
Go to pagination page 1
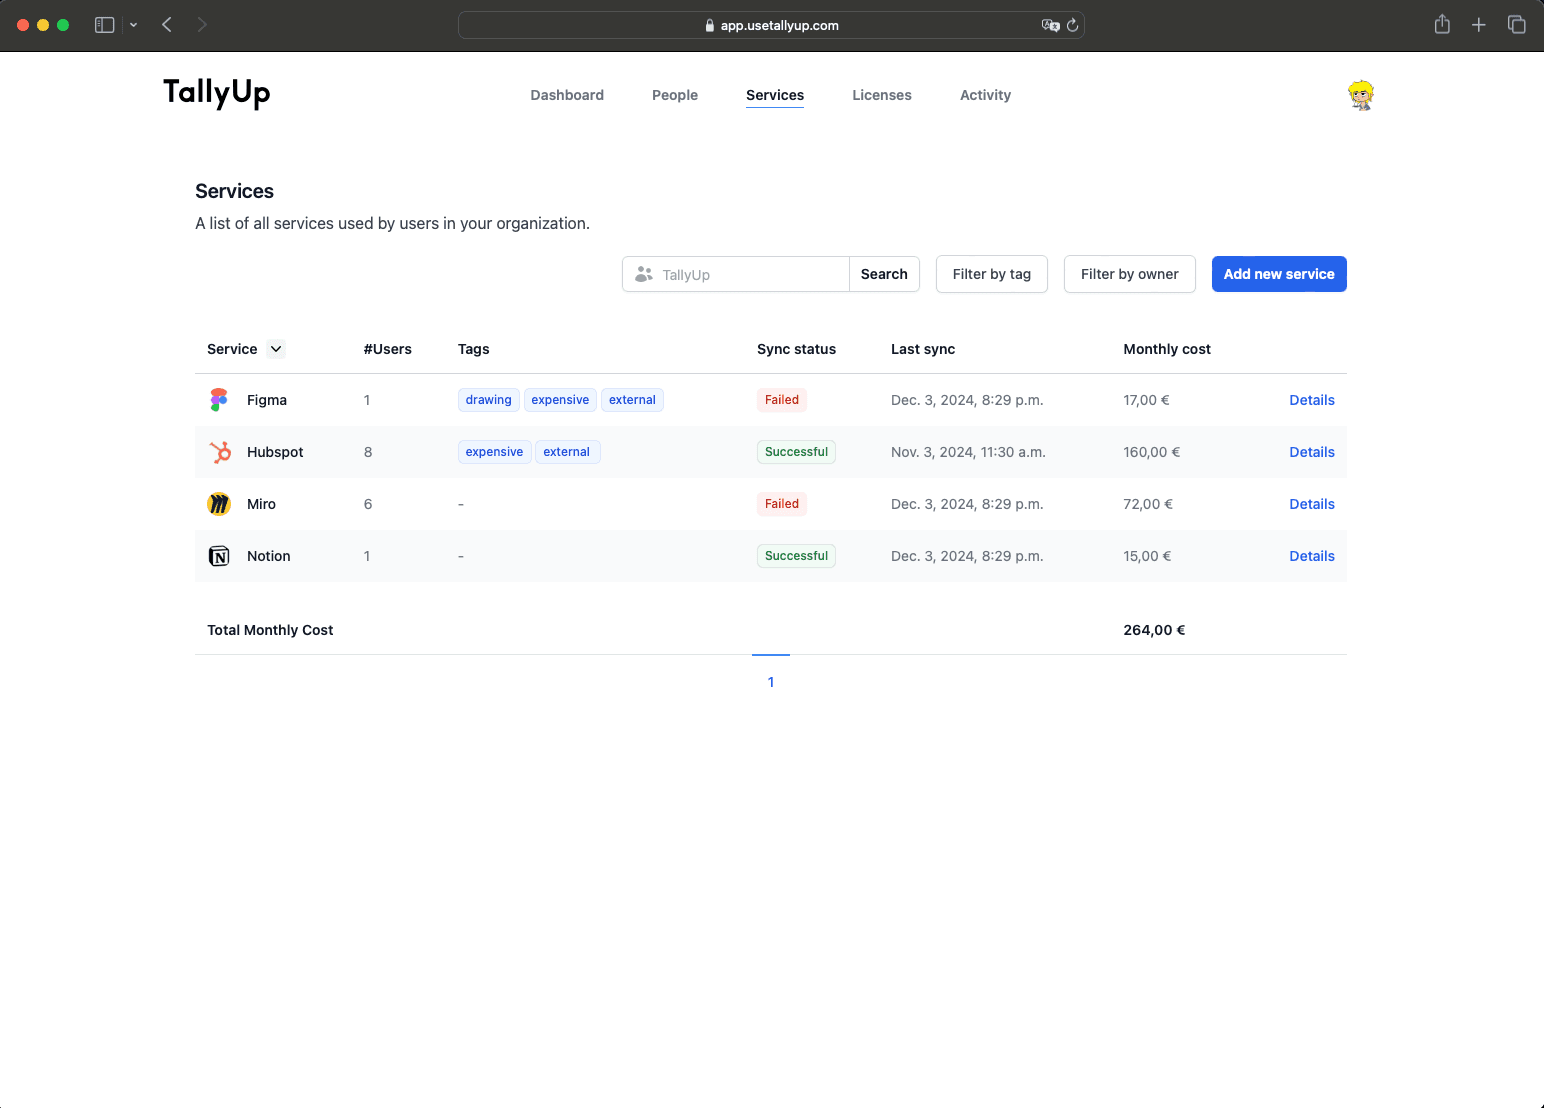coord(771,682)
